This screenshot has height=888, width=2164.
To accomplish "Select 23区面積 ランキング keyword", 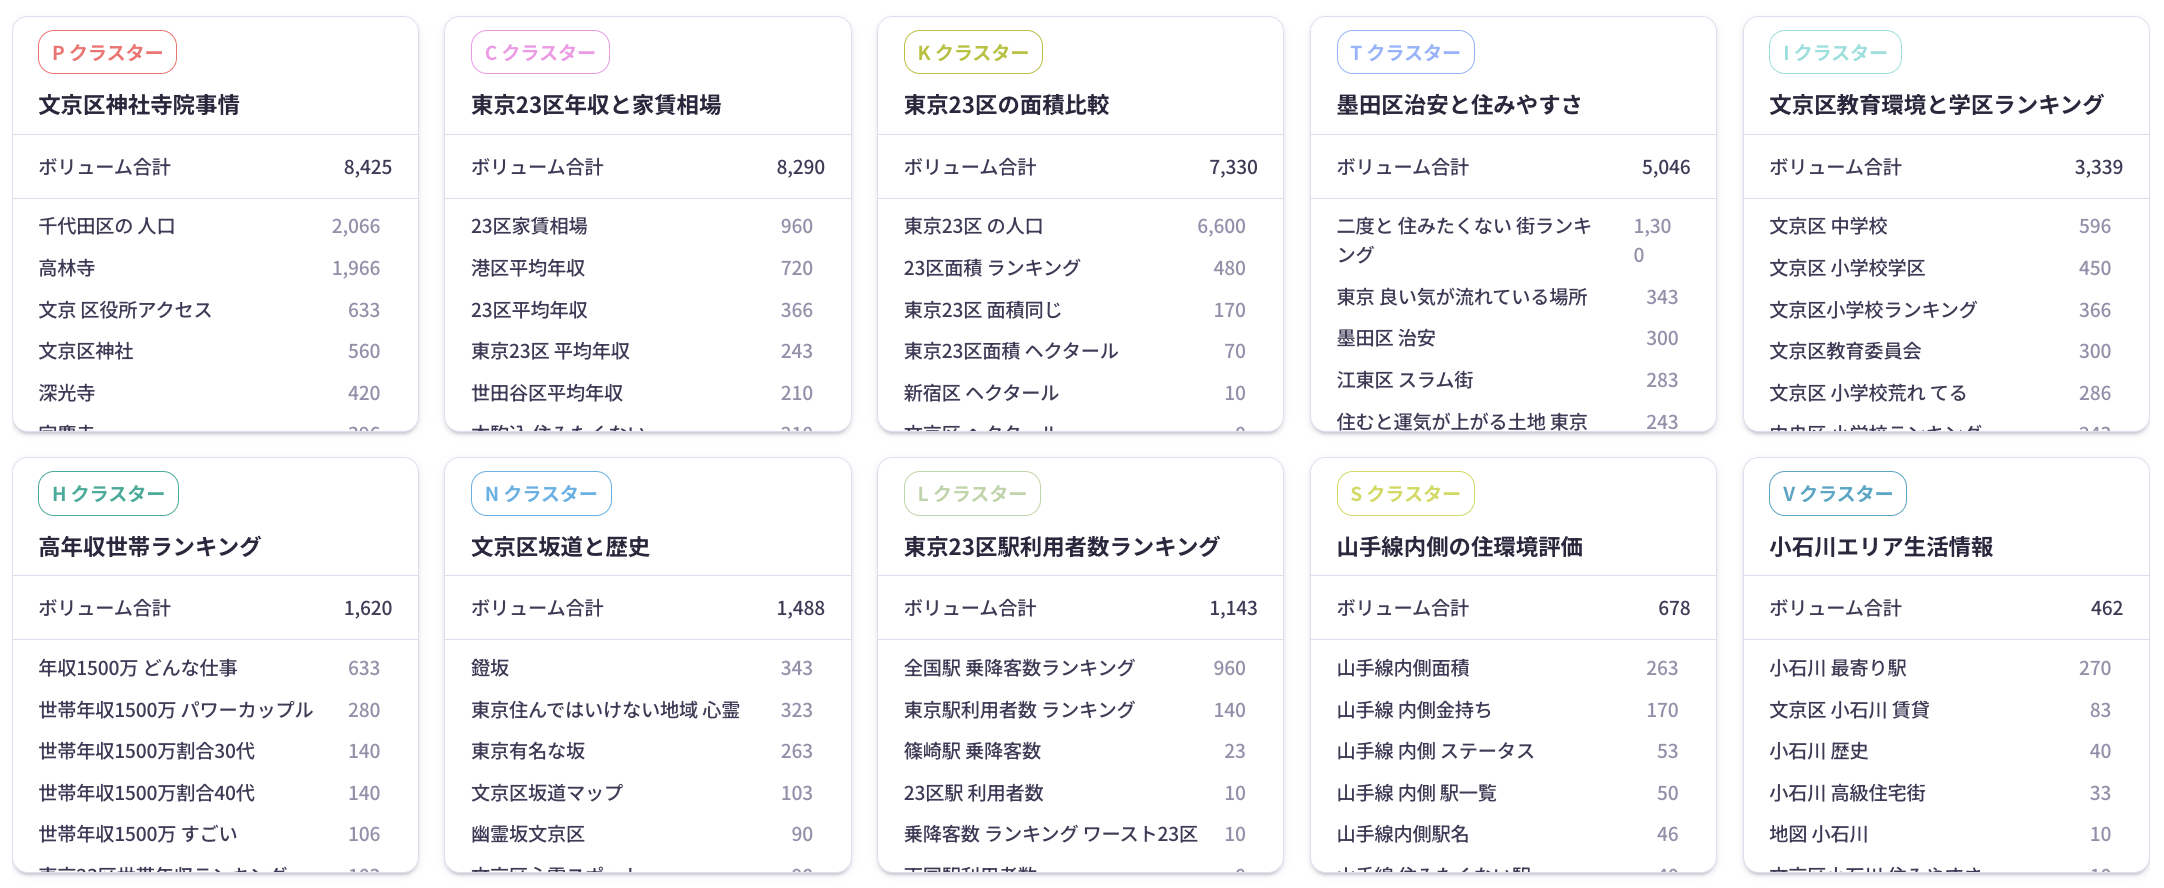I will point(992,268).
